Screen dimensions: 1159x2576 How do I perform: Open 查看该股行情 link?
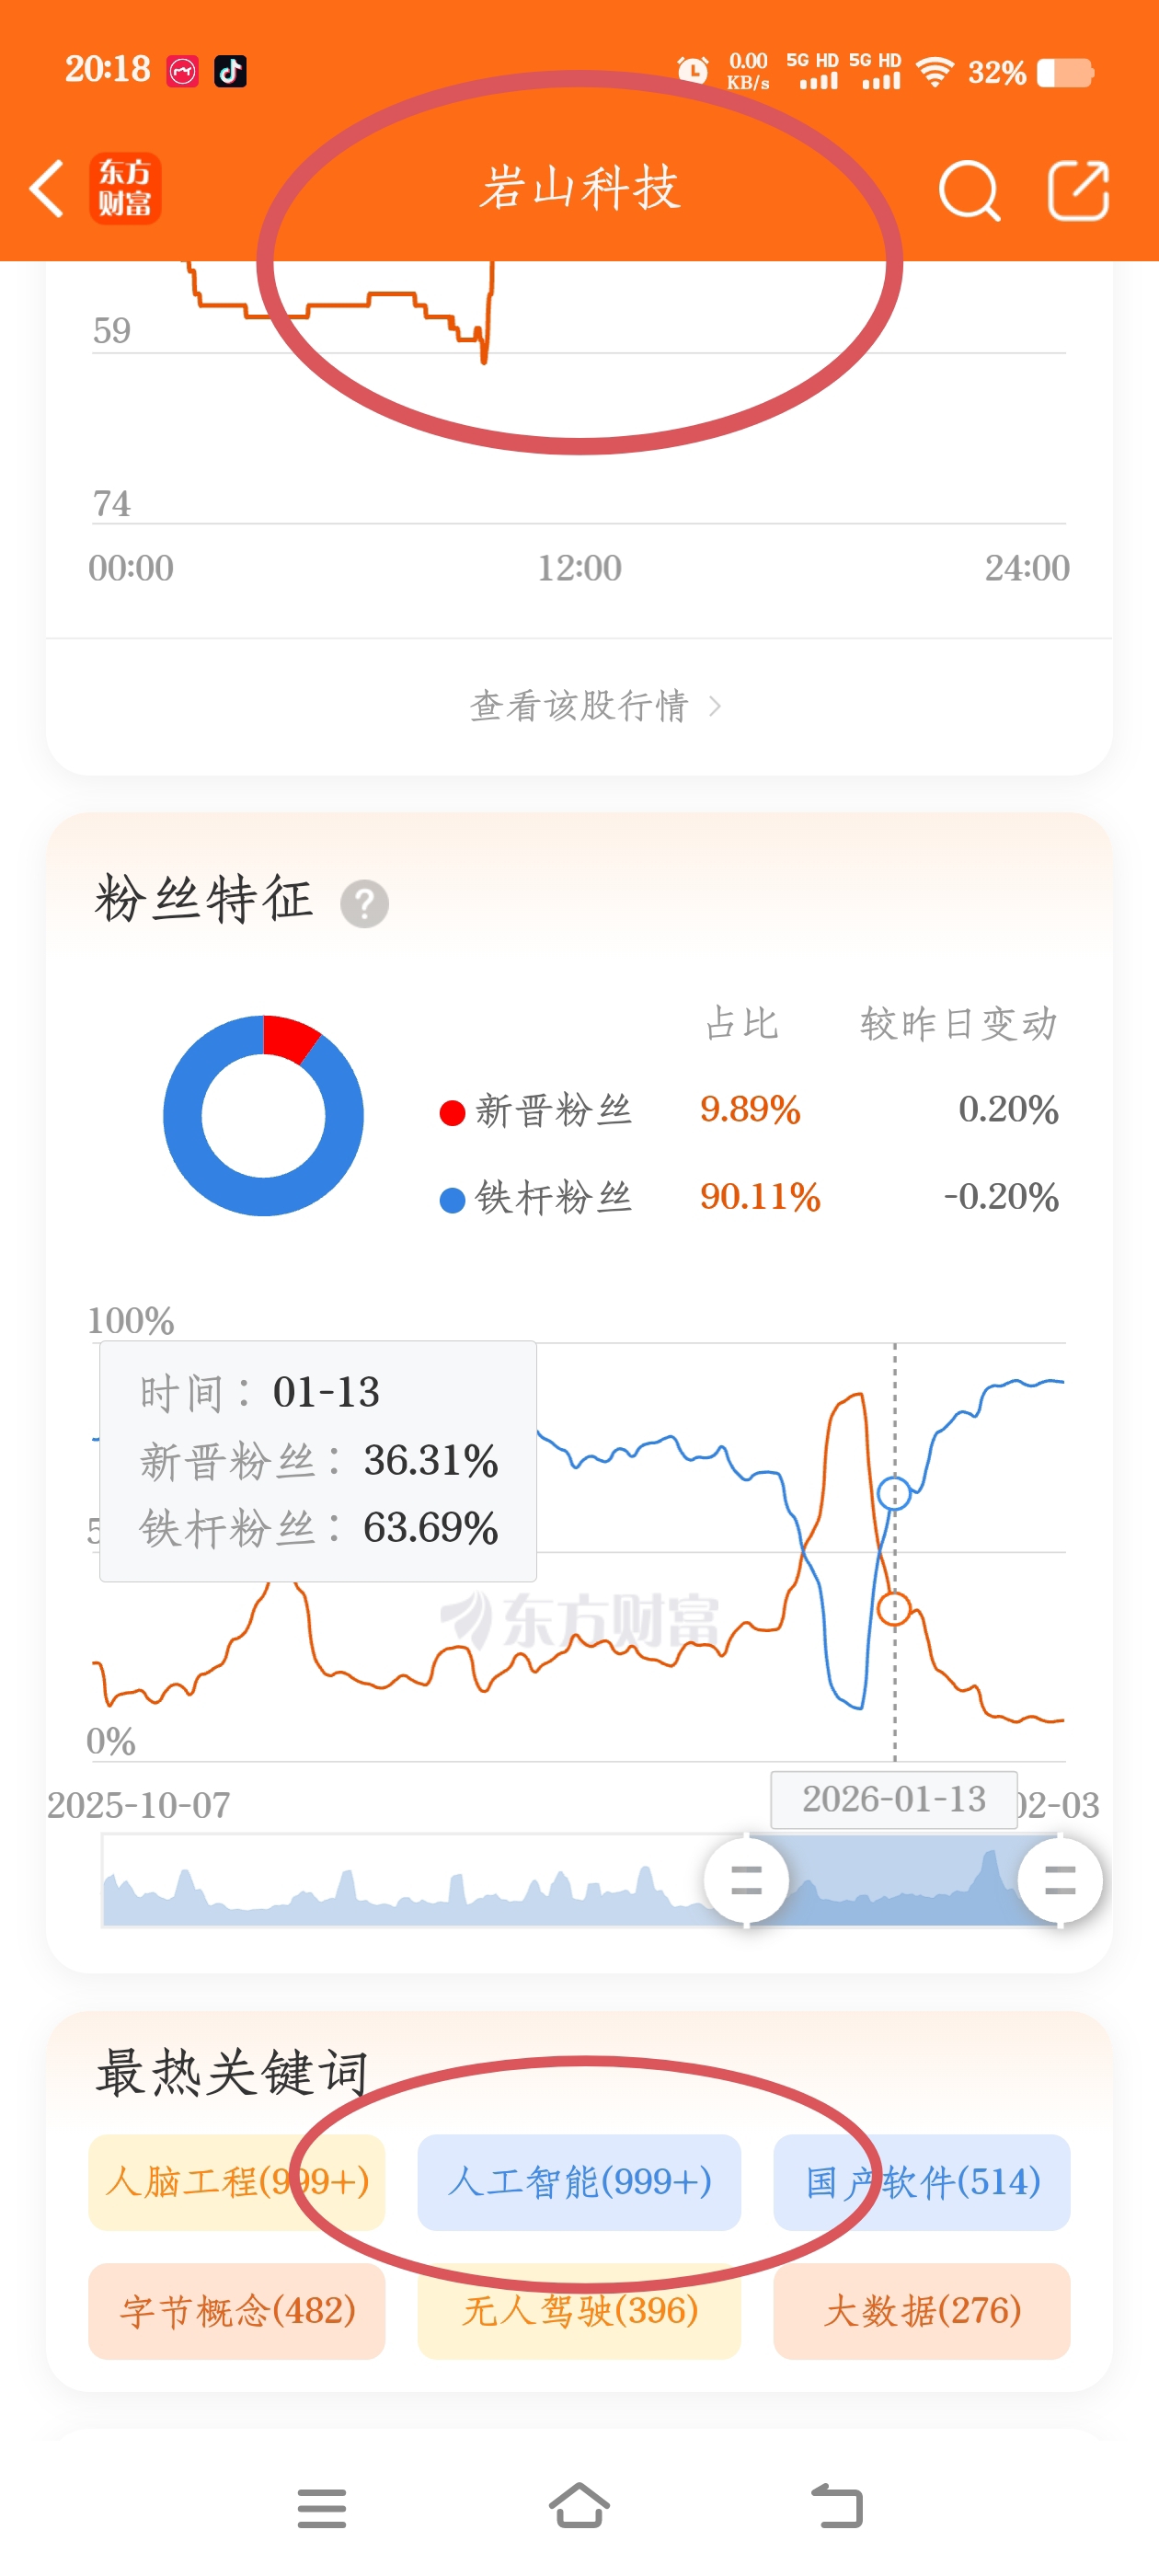579,706
